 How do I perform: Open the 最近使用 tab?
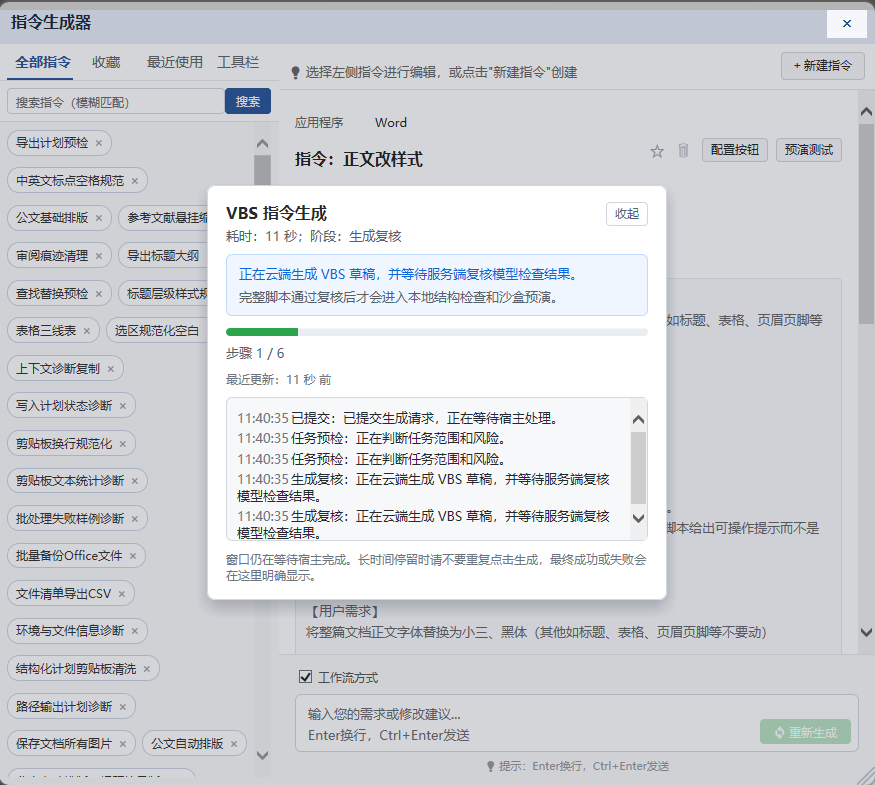175,62
